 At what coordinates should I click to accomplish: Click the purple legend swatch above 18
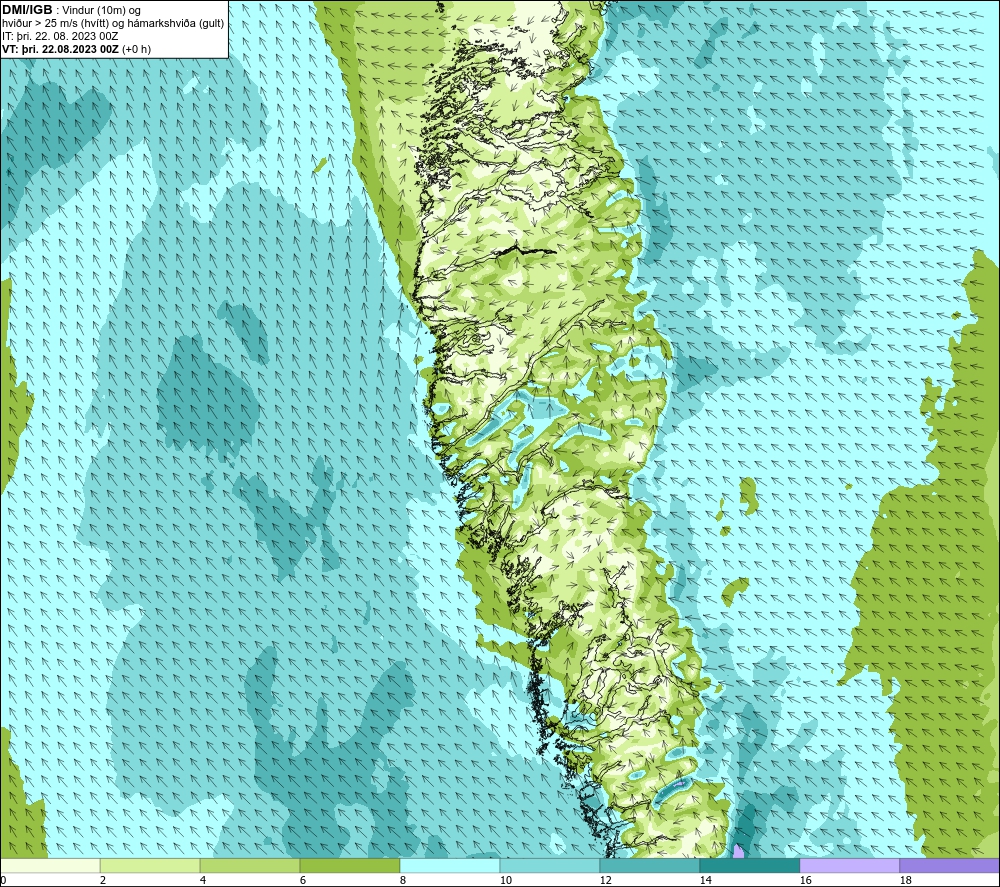click(949, 865)
